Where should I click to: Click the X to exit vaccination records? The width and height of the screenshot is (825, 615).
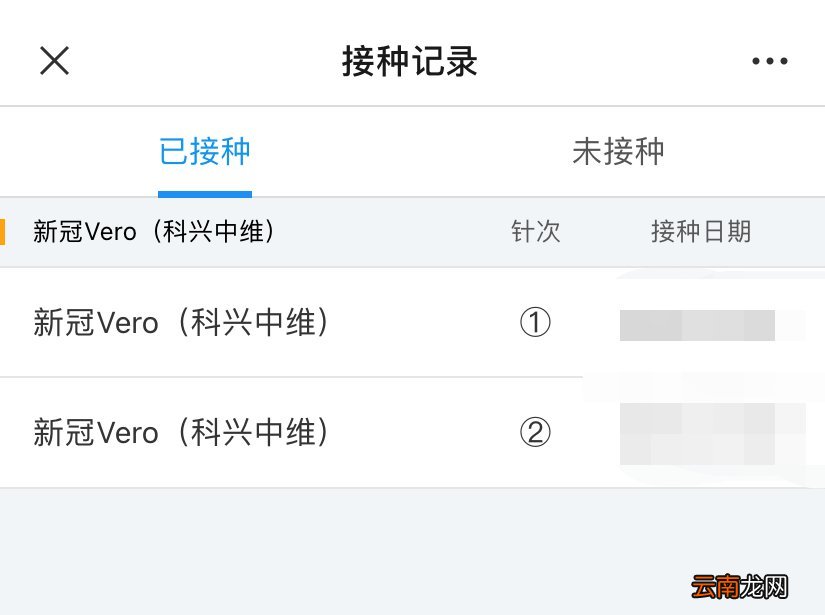(x=54, y=60)
